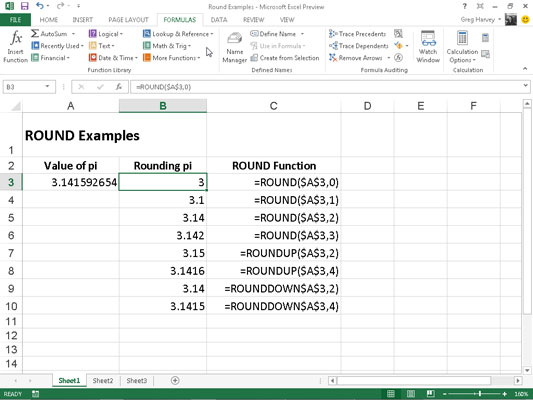Expand the AutoSum dropdown

pos(73,34)
